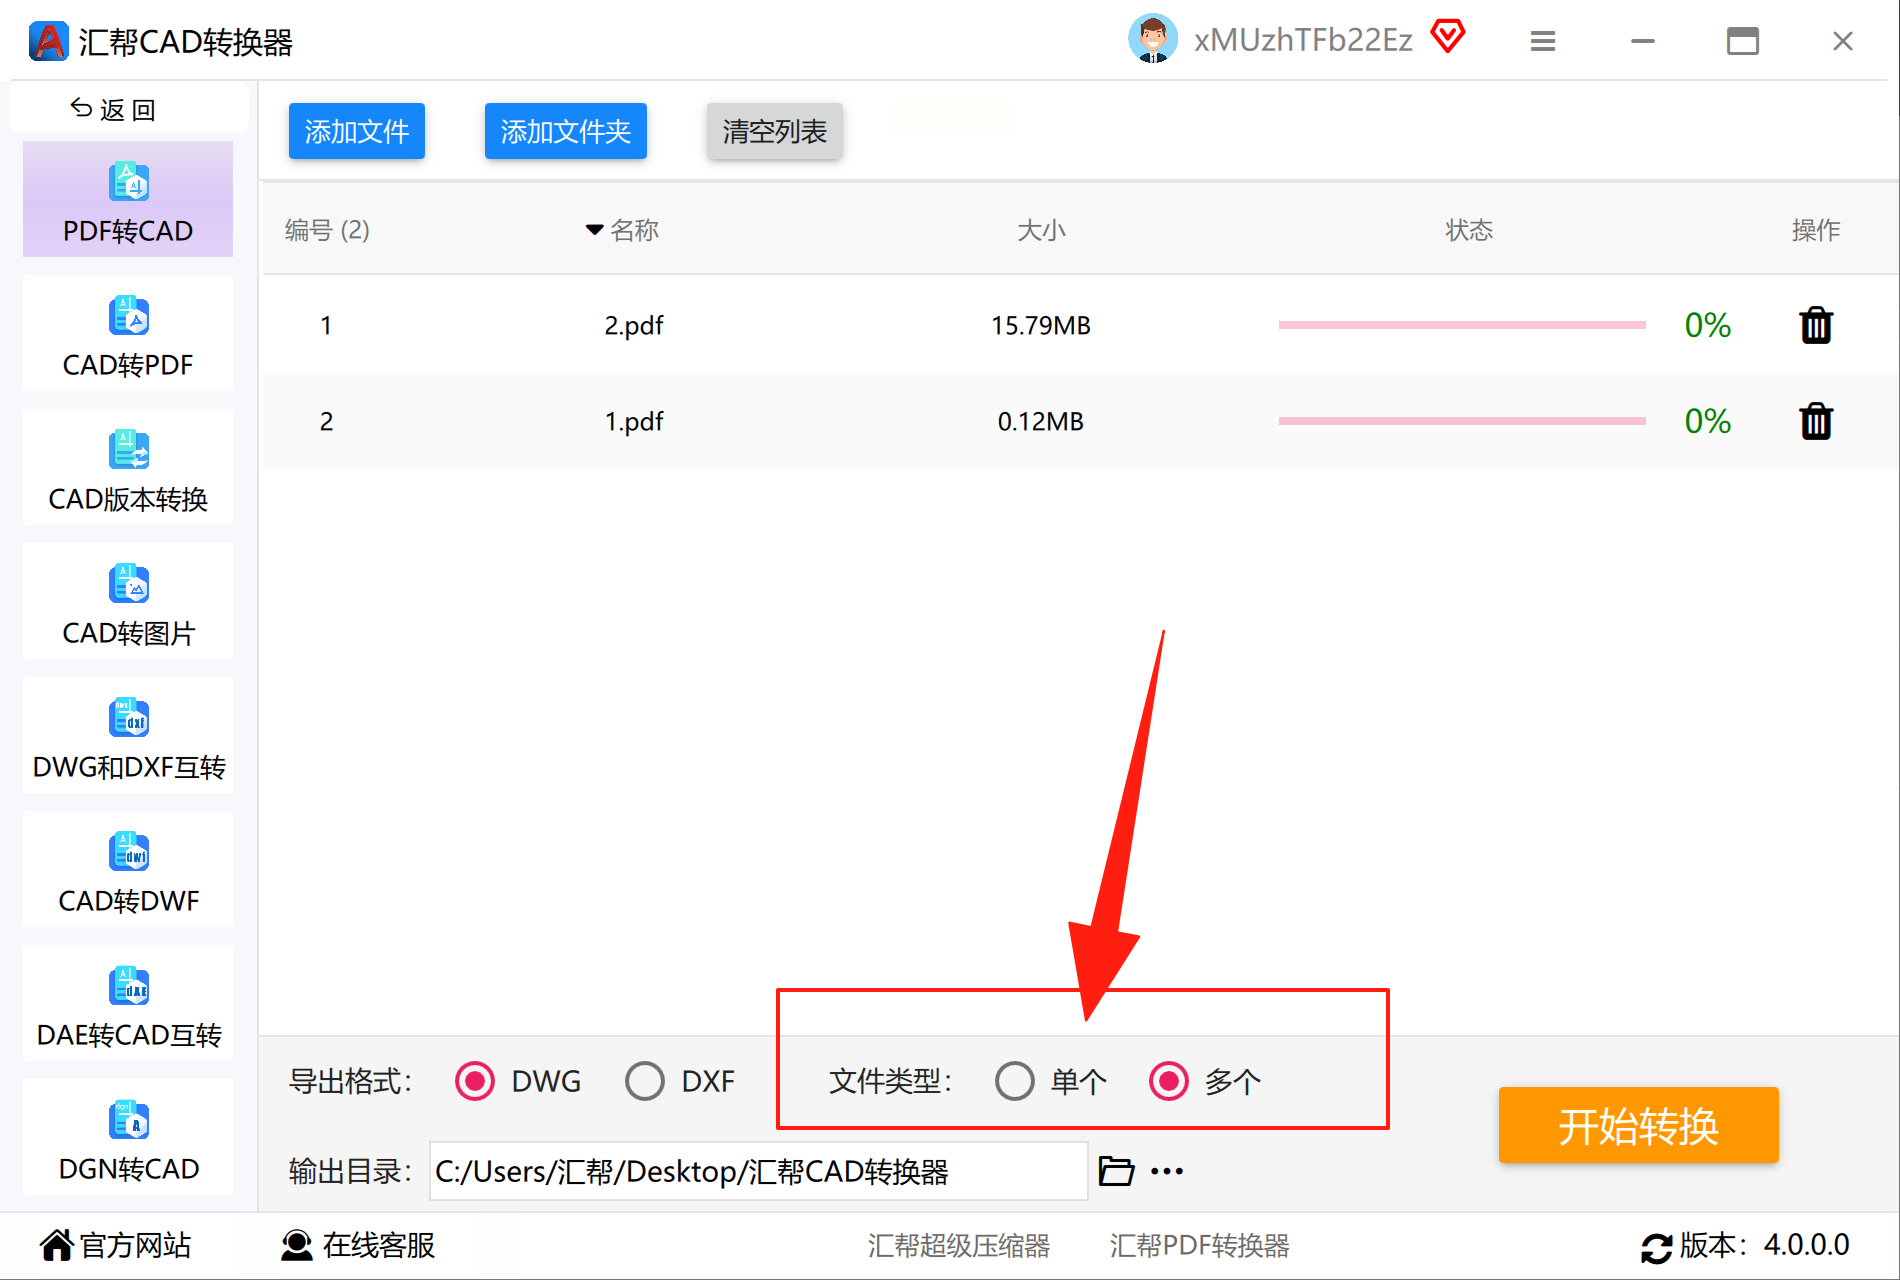Screen dimensions: 1900x1280
Task: Click the user avatar icon
Action: (1152, 39)
